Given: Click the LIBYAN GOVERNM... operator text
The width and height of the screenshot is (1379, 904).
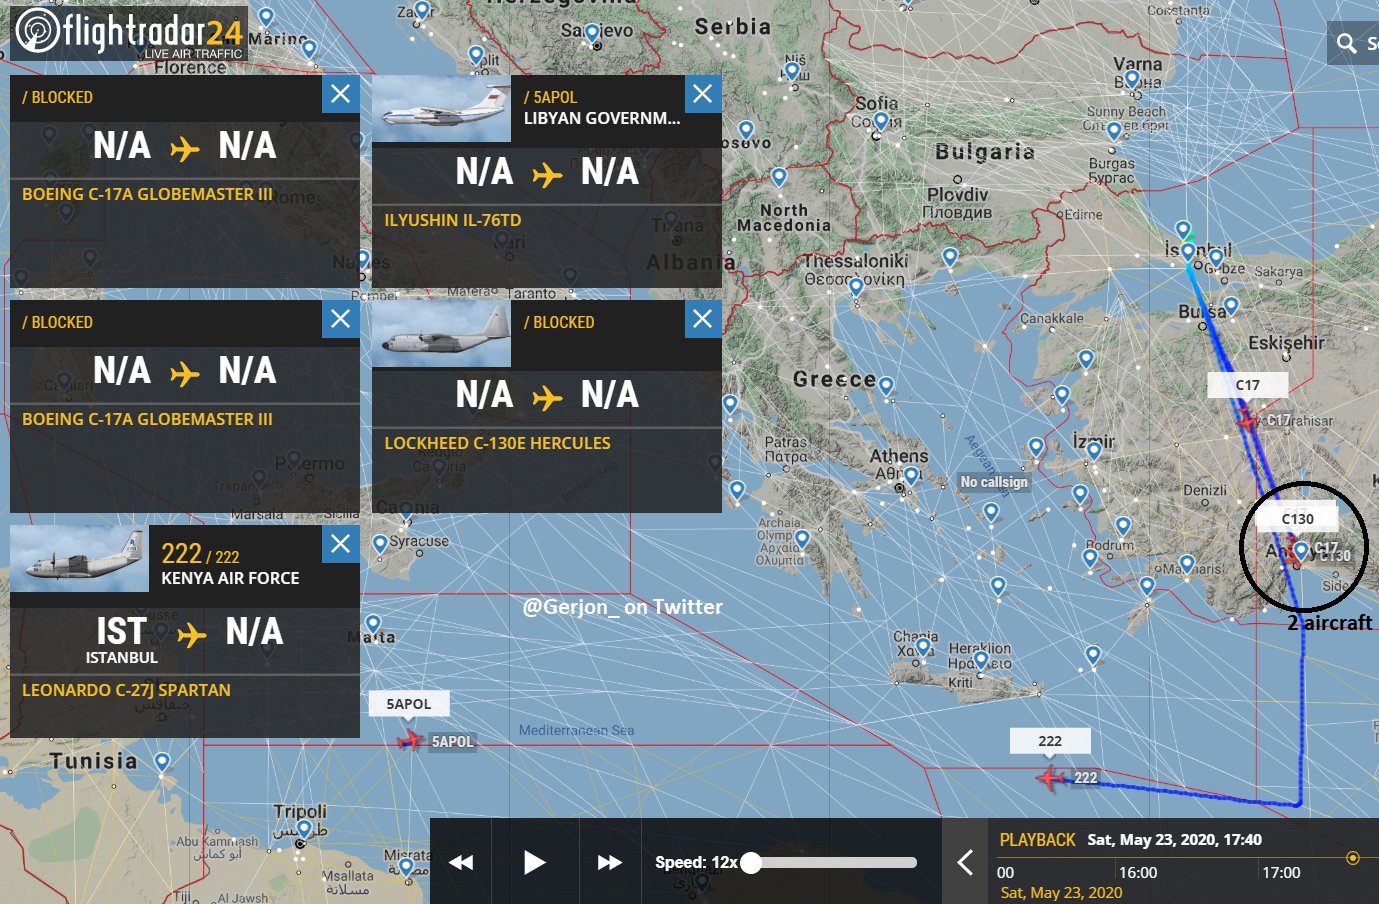Looking at the screenshot, I should [x=602, y=118].
